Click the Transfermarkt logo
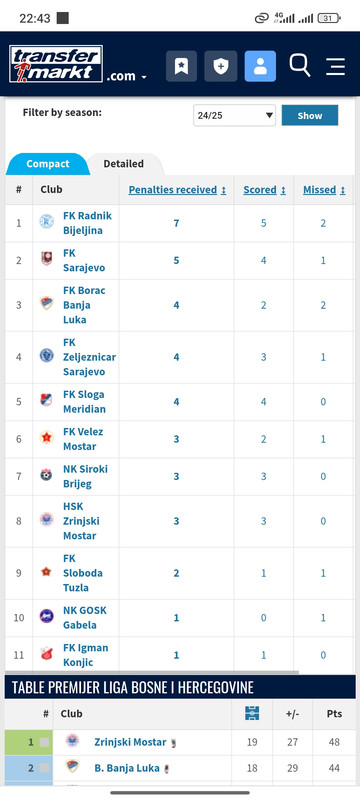Viewport: 360px width, 800px height. [x=56, y=64]
